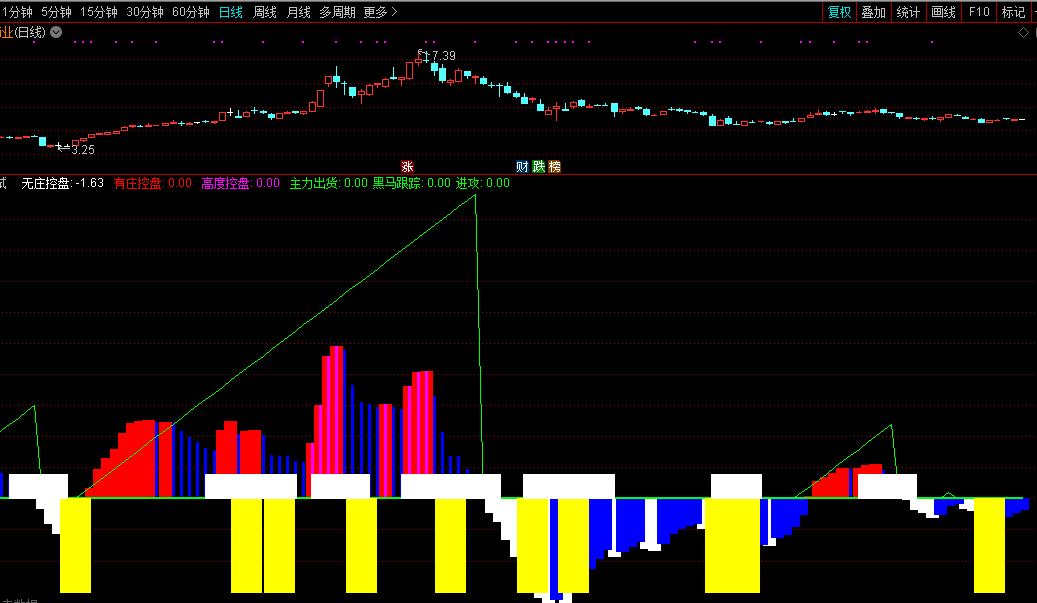1037x603 pixels.
Task: Switch to the 周线 weekly chart tab
Action: 264,12
